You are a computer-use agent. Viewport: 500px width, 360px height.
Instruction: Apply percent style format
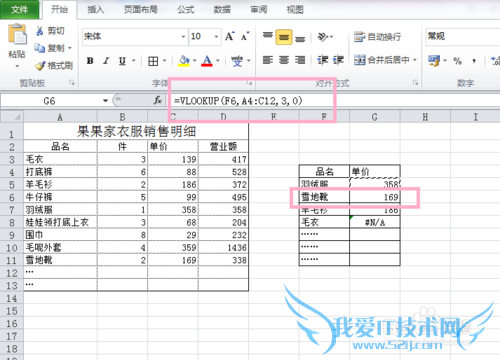click(457, 61)
